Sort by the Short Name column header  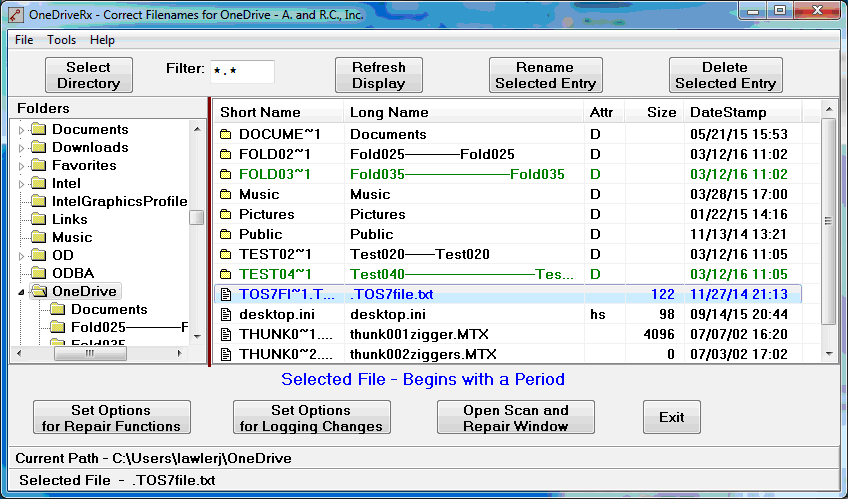(x=279, y=112)
